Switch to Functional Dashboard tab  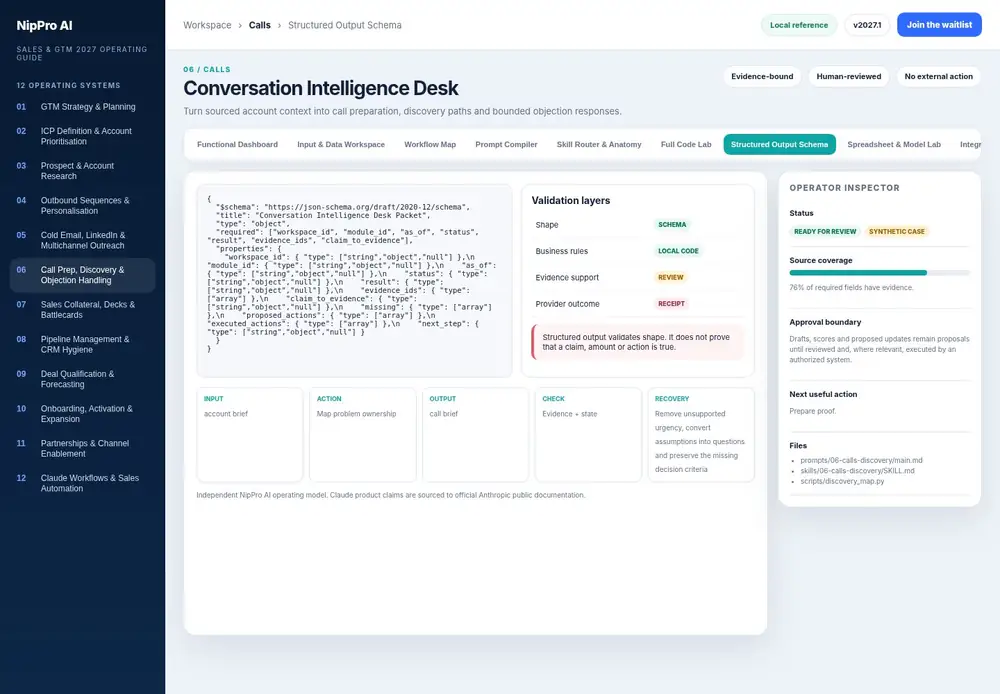(x=237, y=144)
